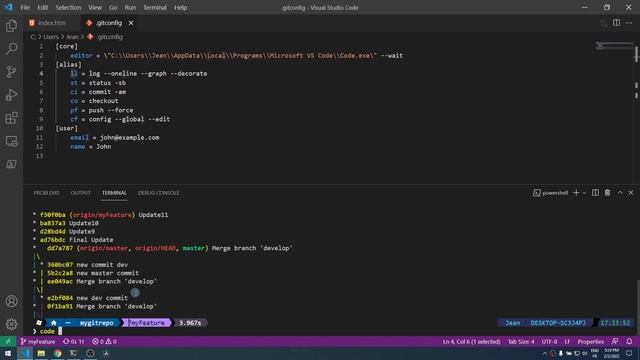Open File Explorer from taskbar
The image size is (640, 360).
[x=41, y=353]
